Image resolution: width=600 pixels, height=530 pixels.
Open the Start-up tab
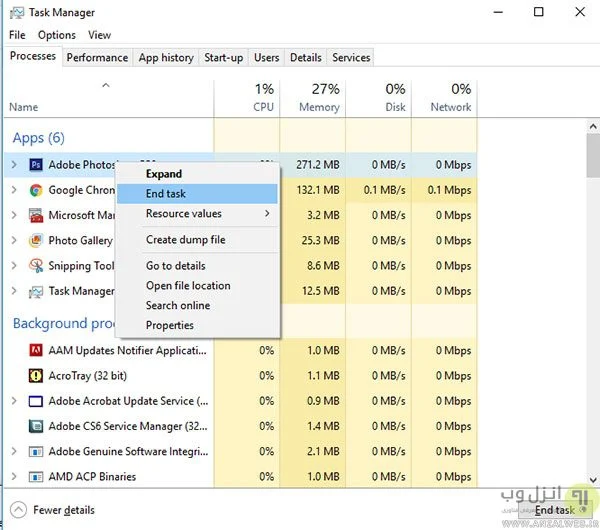(x=223, y=58)
